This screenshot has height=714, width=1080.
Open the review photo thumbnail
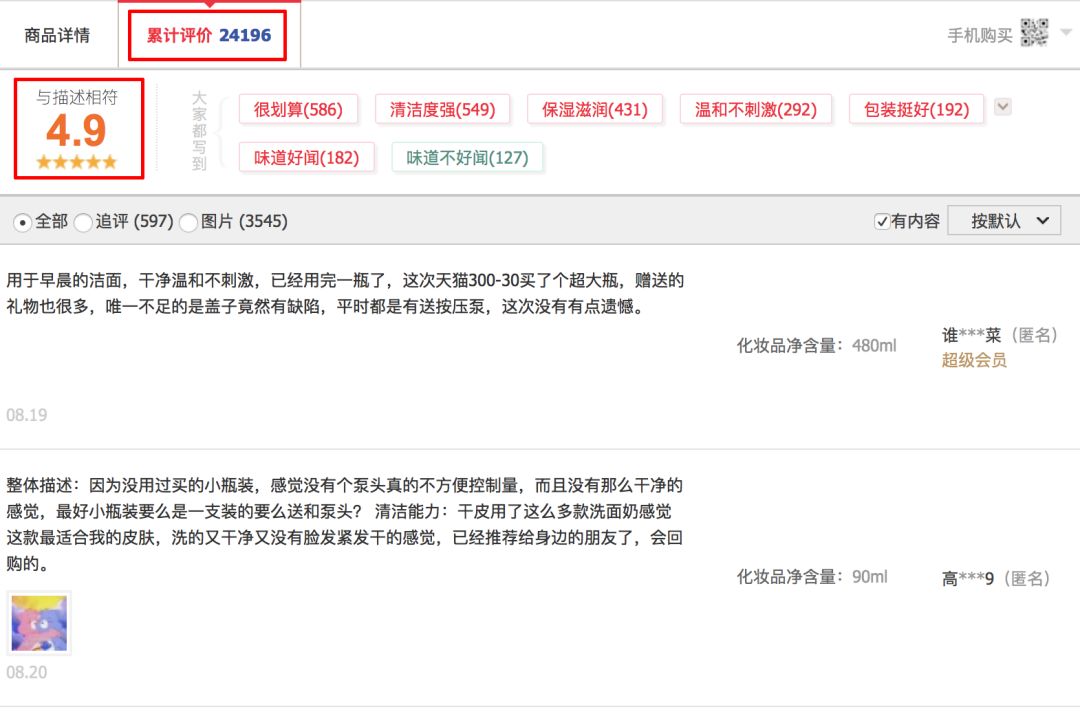point(41,623)
